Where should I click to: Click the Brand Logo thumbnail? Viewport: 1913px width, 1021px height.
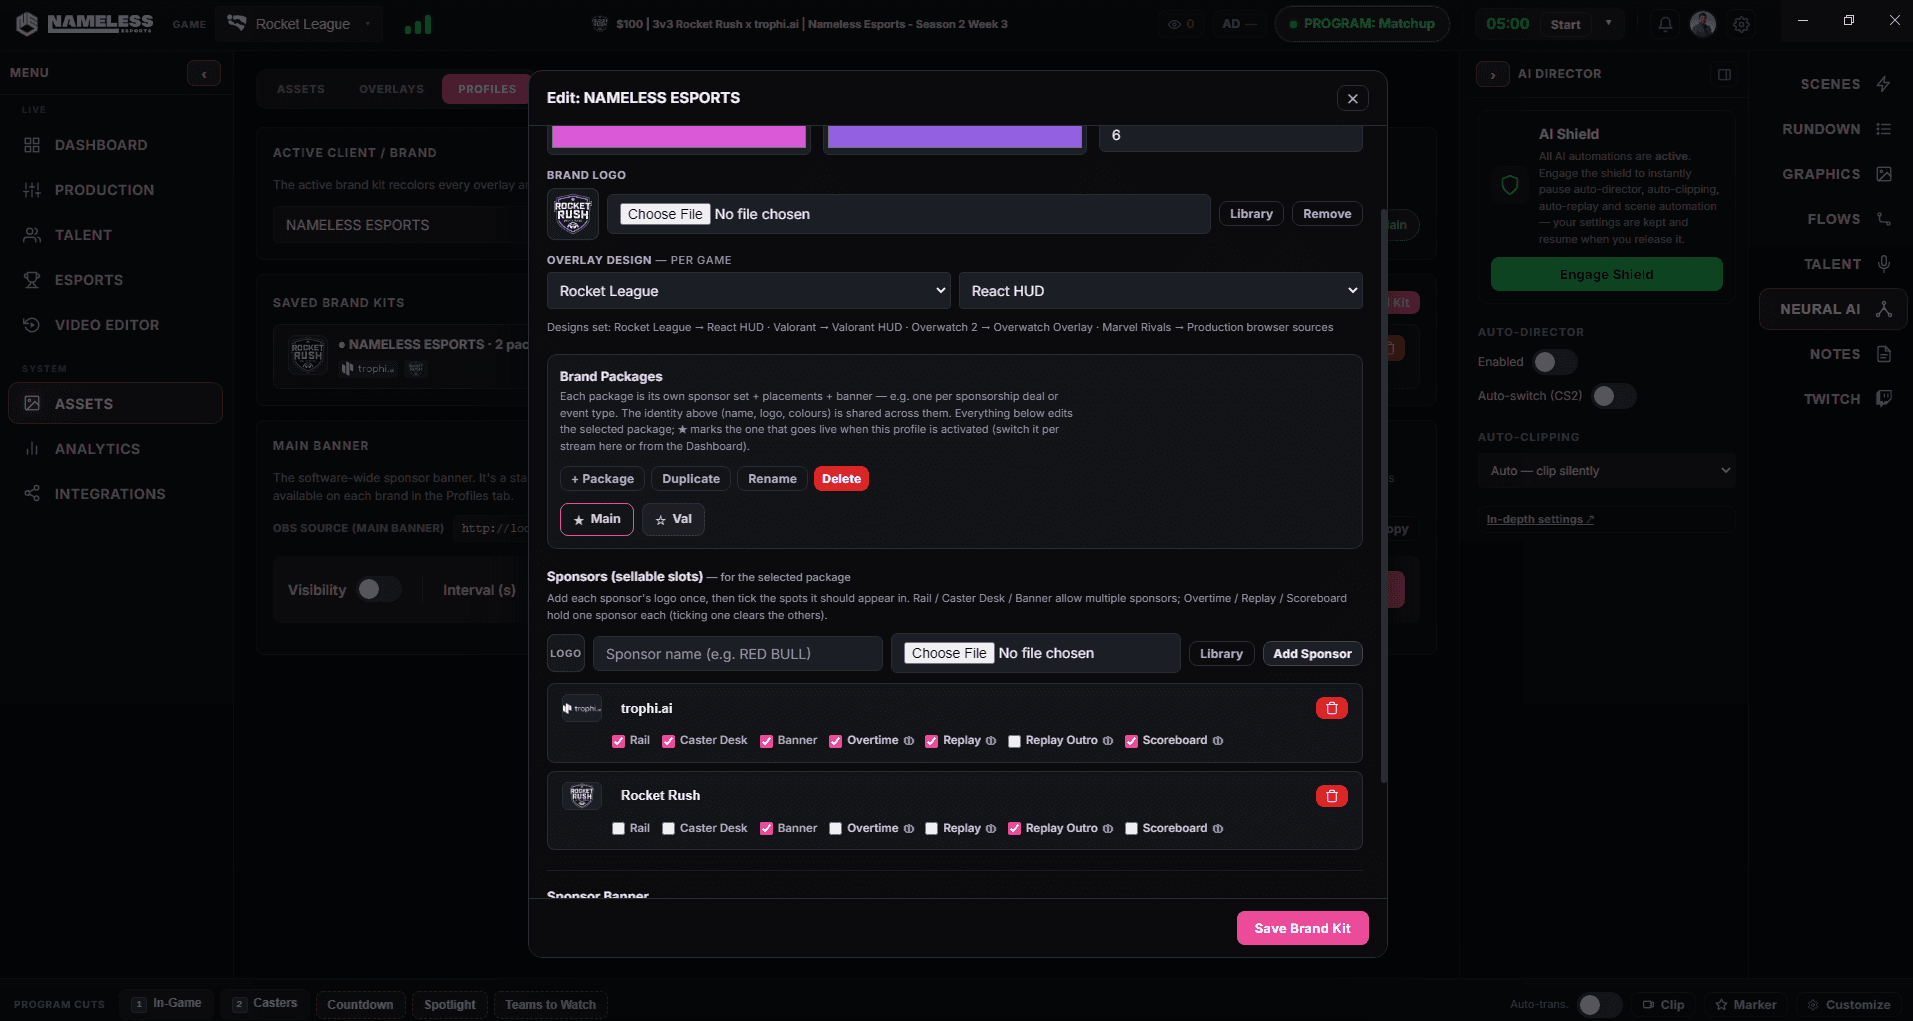573,214
